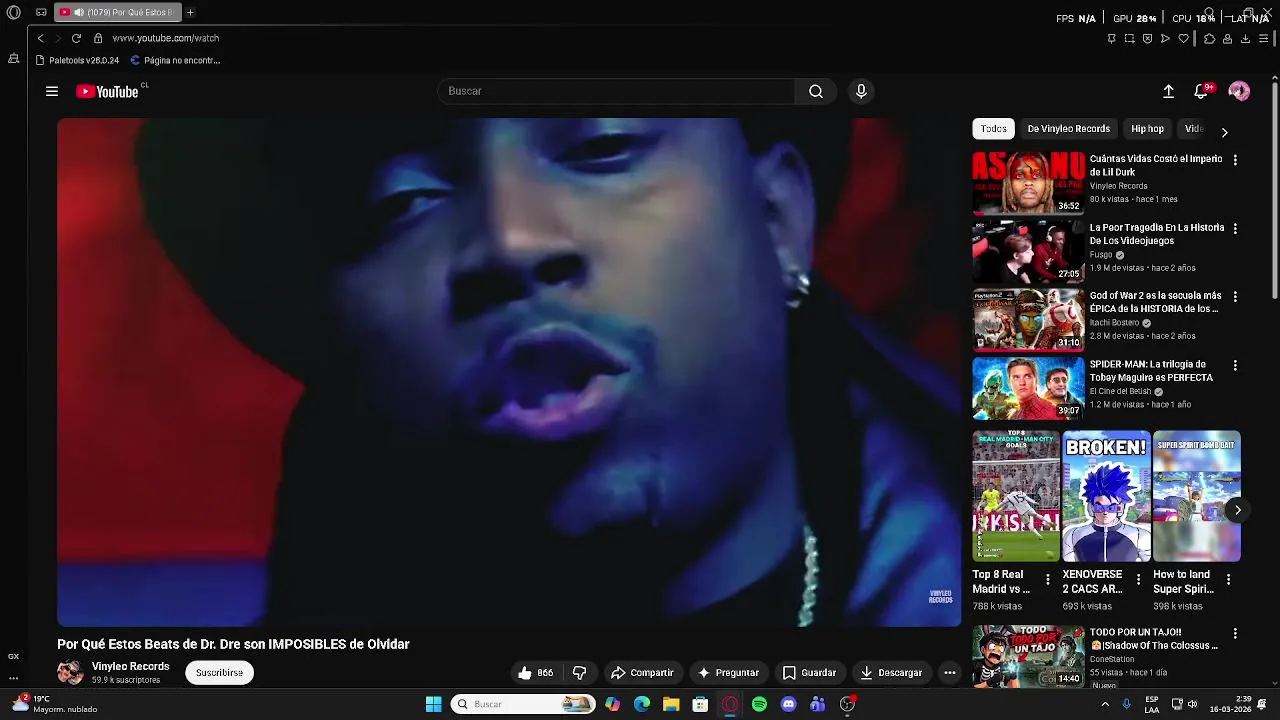Share the video with Compartir

(642, 673)
